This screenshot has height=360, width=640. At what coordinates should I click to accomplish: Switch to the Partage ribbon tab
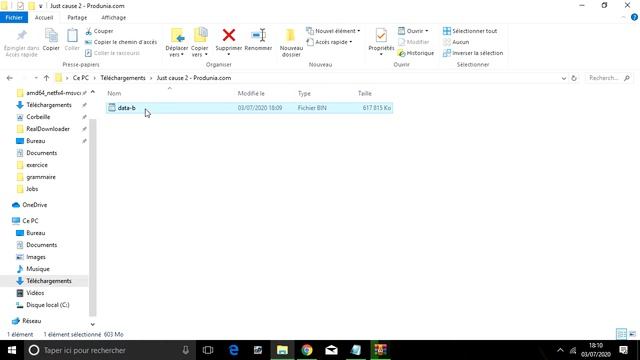coord(77,18)
